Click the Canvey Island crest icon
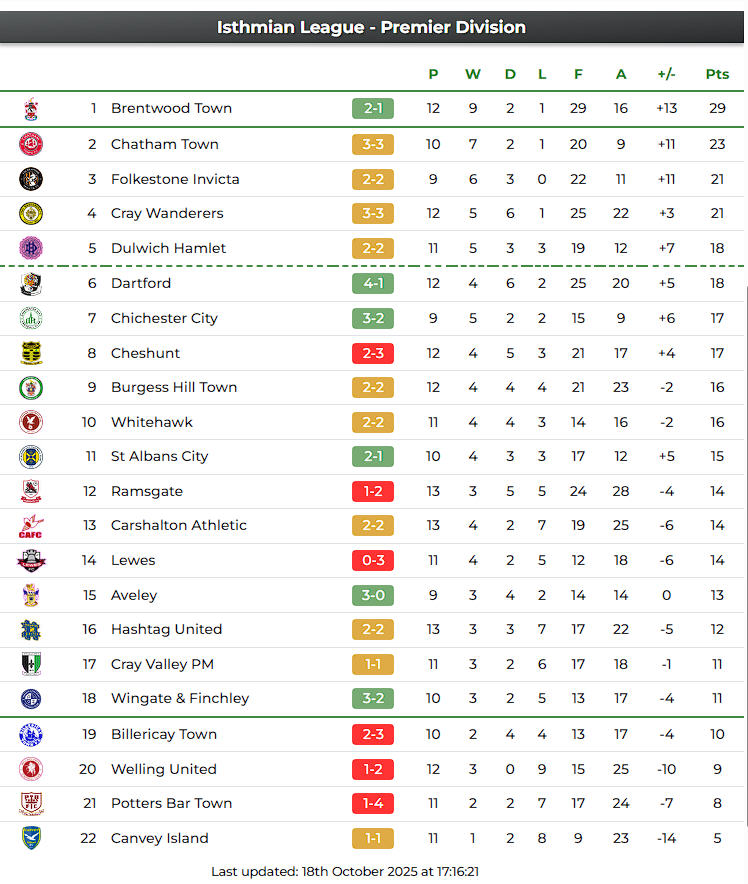This screenshot has width=748, height=884. tap(31, 838)
